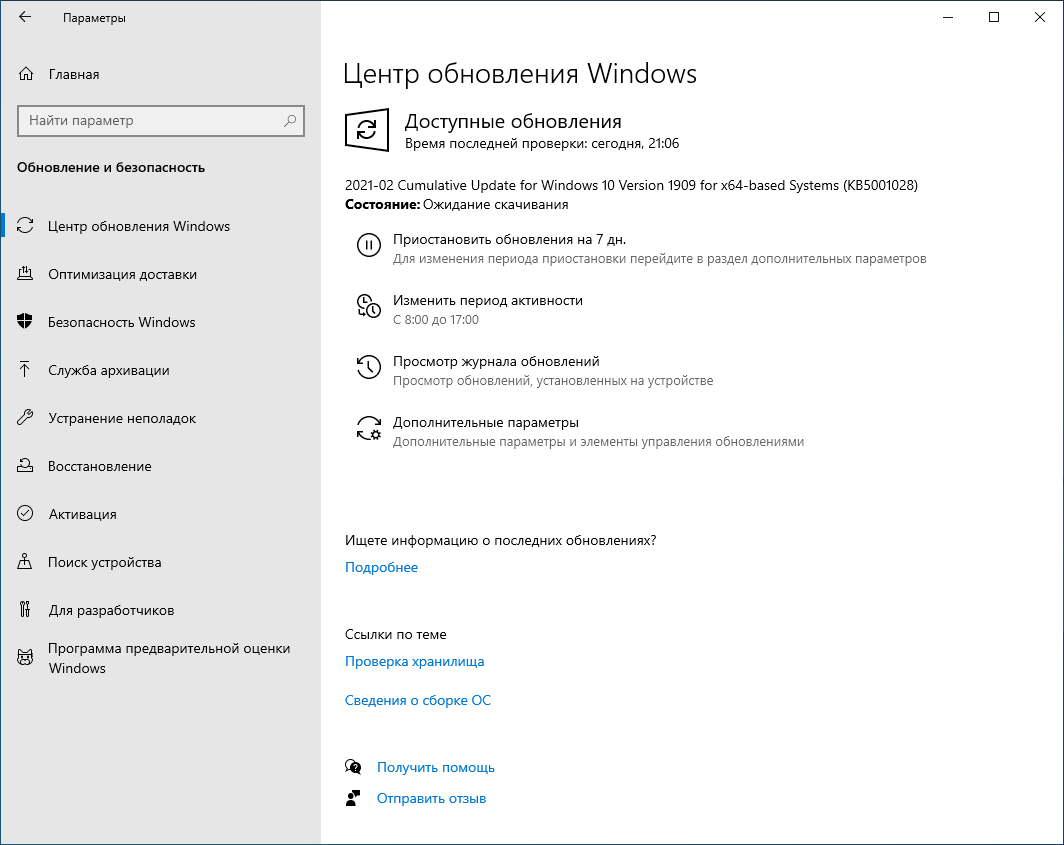This screenshot has height=845, width=1064.
Task: Open Сведения о сборке ОС
Action: [417, 700]
